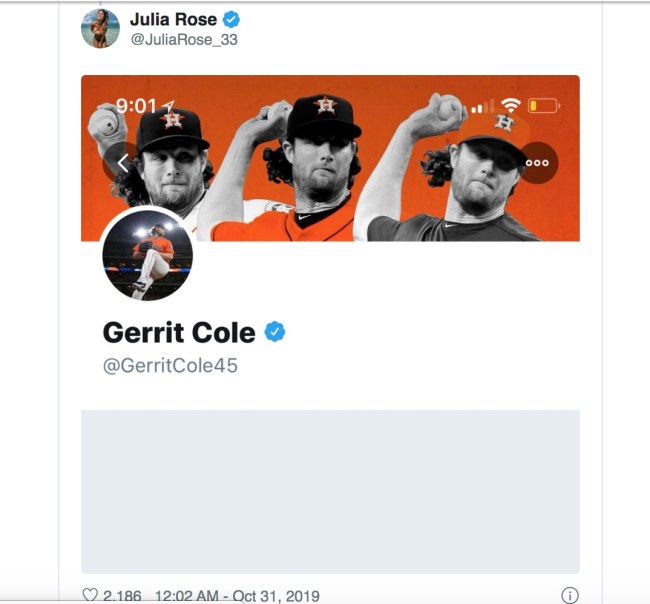The image size is (650, 604).
Task: Open the three-dot more options button
Action: click(537, 163)
